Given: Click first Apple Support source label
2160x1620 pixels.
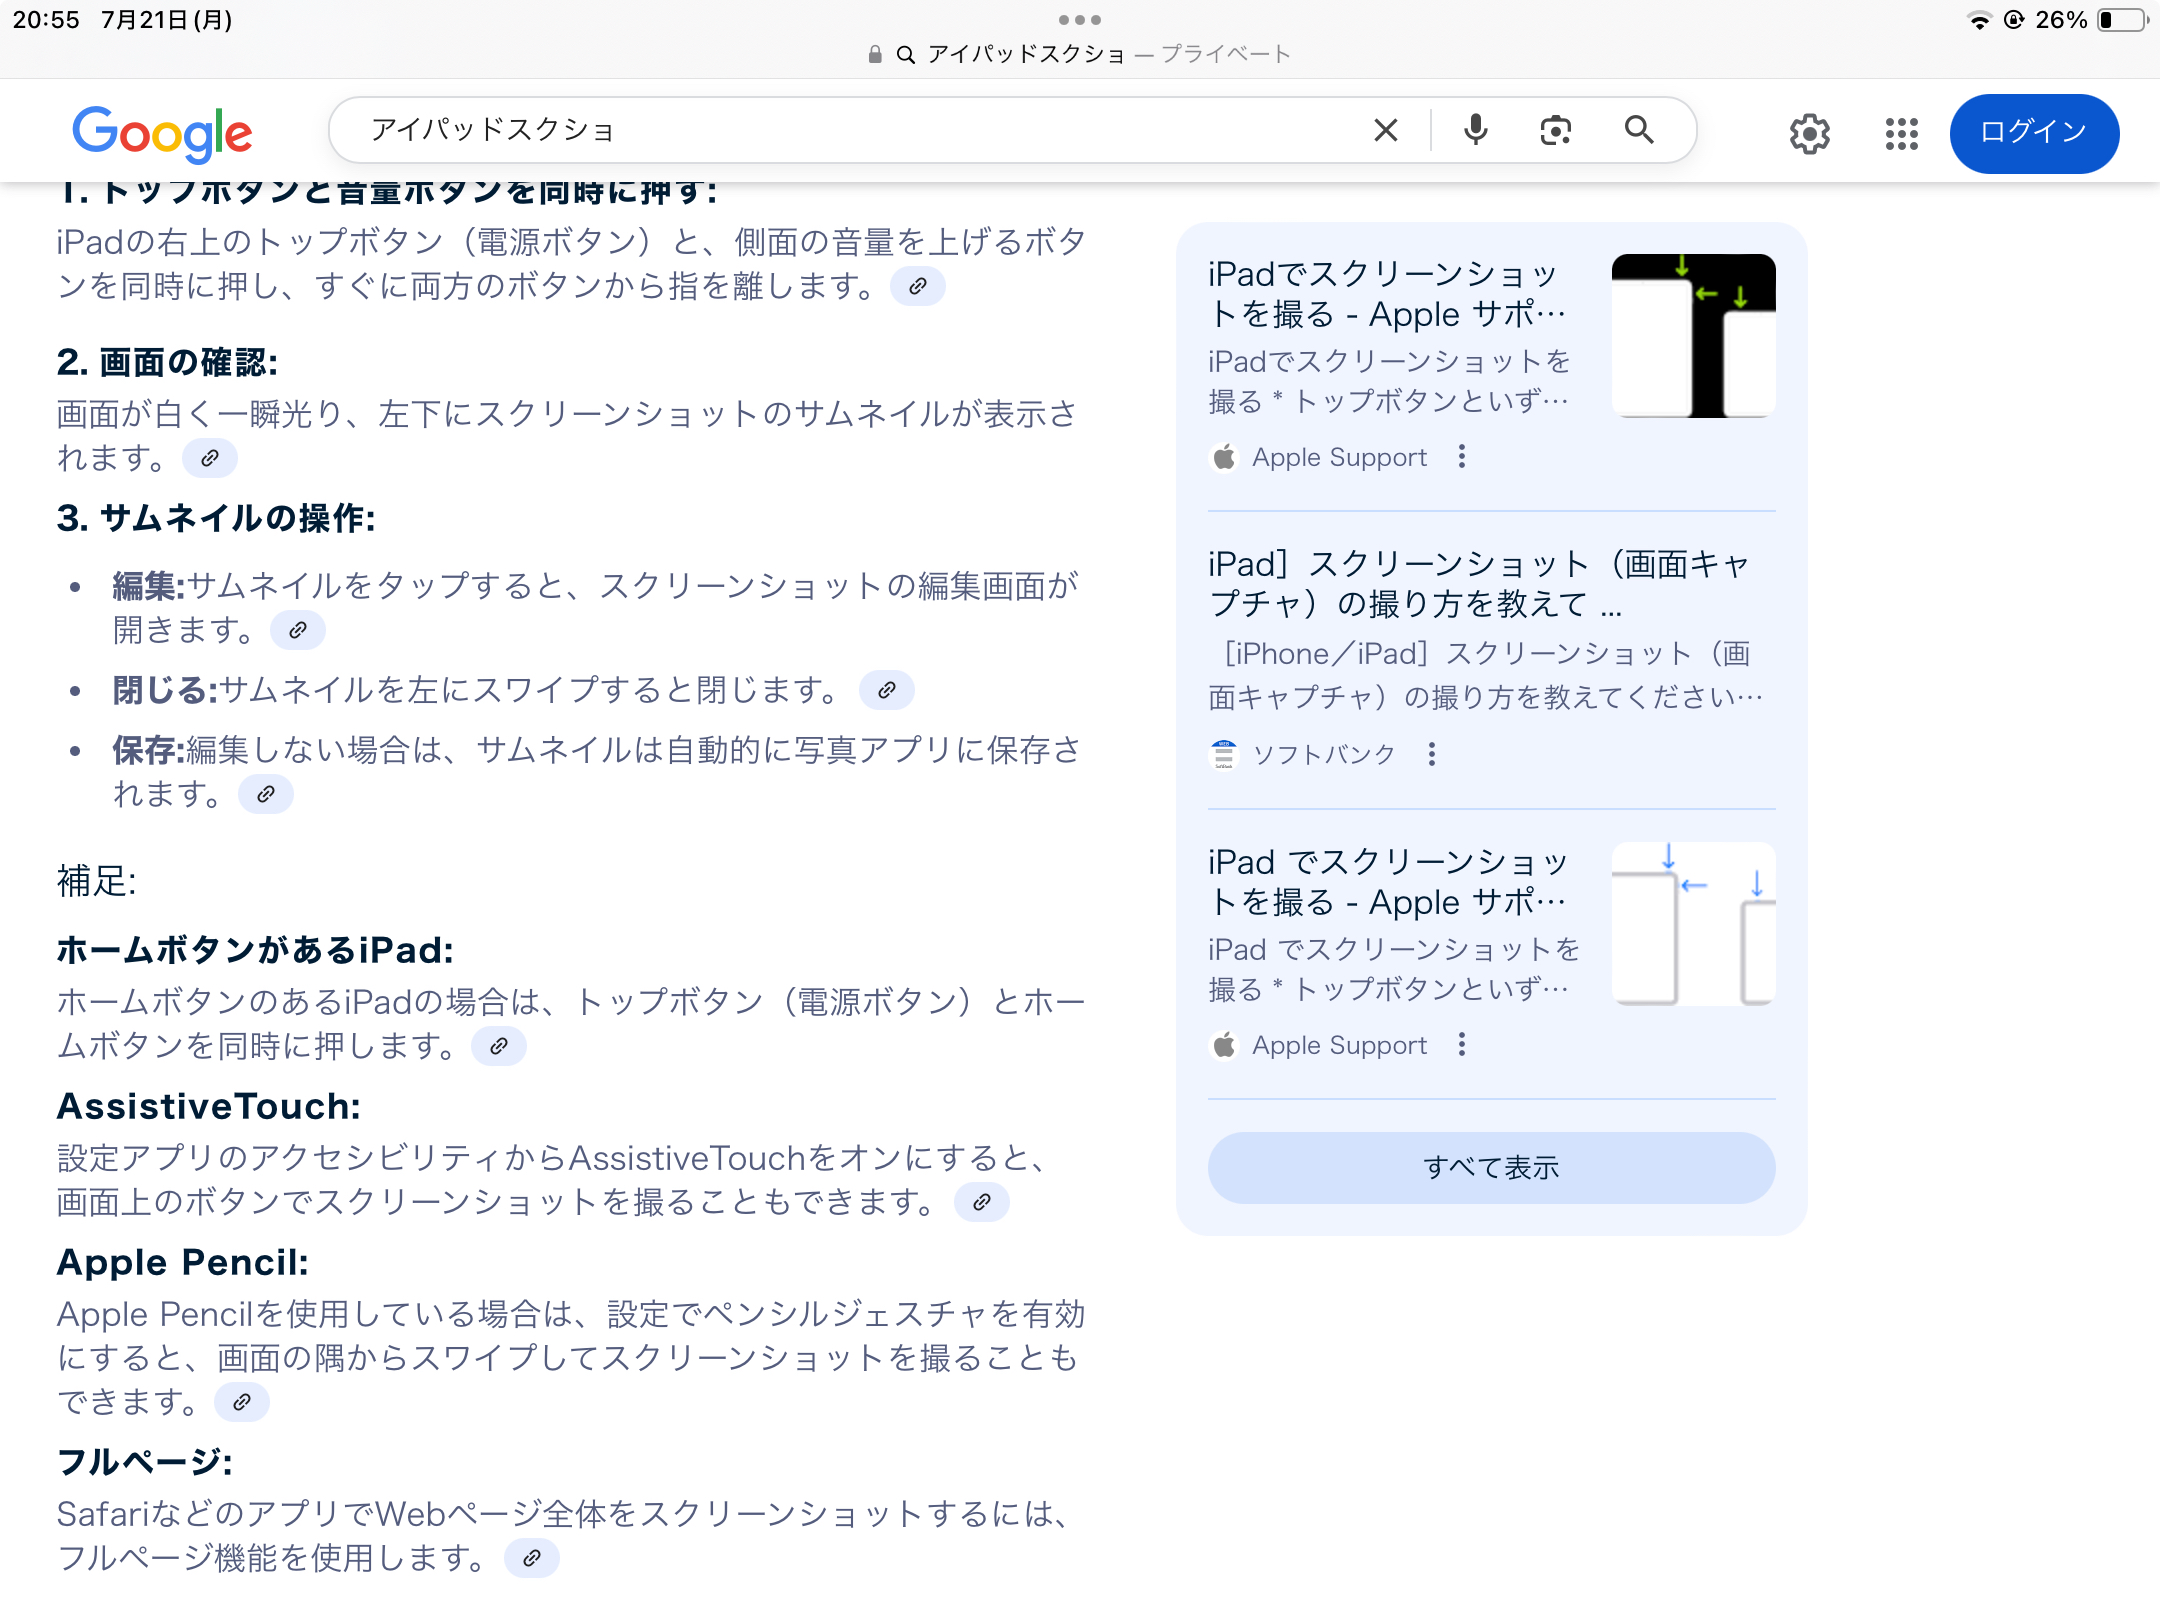Looking at the screenshot, I should coord(1338,457).
